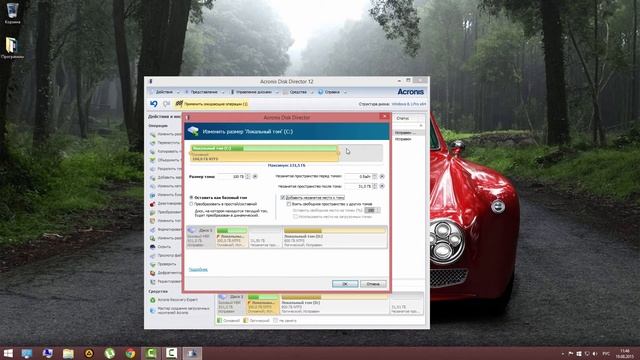Click the 'Максимум: 131,5 ГБ' text
640x360 pixels.
click(x=286, y=165)
